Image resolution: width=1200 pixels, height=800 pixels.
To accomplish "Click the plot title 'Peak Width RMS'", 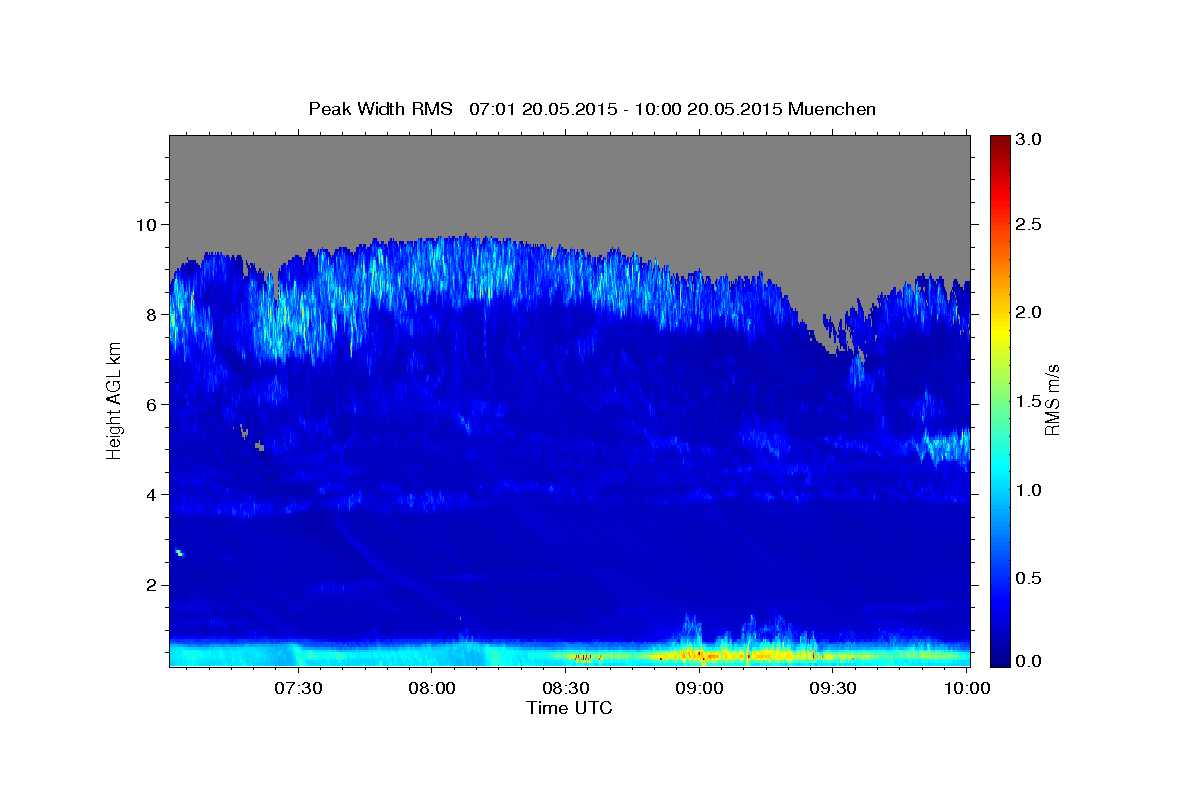I will pyautogui.click(x=380, y=109).
